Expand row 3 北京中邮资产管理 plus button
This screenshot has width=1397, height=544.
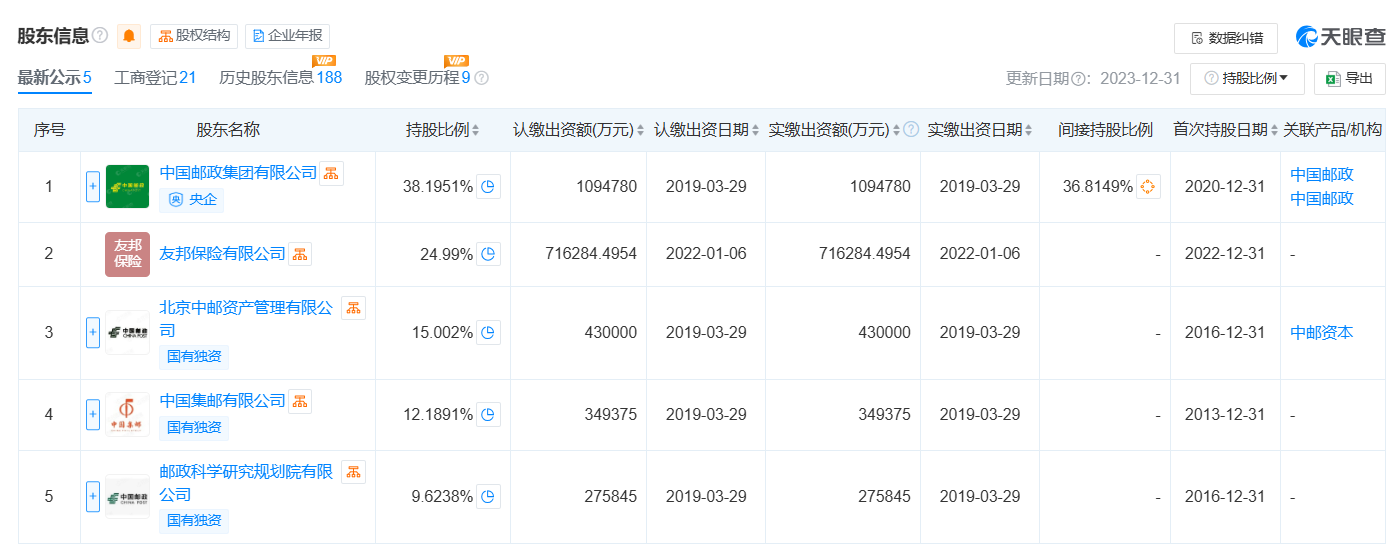coord(93,332)
